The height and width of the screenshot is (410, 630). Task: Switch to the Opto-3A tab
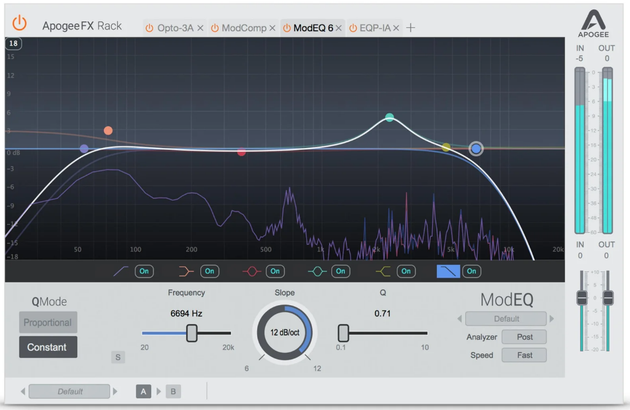pos(175,28)
